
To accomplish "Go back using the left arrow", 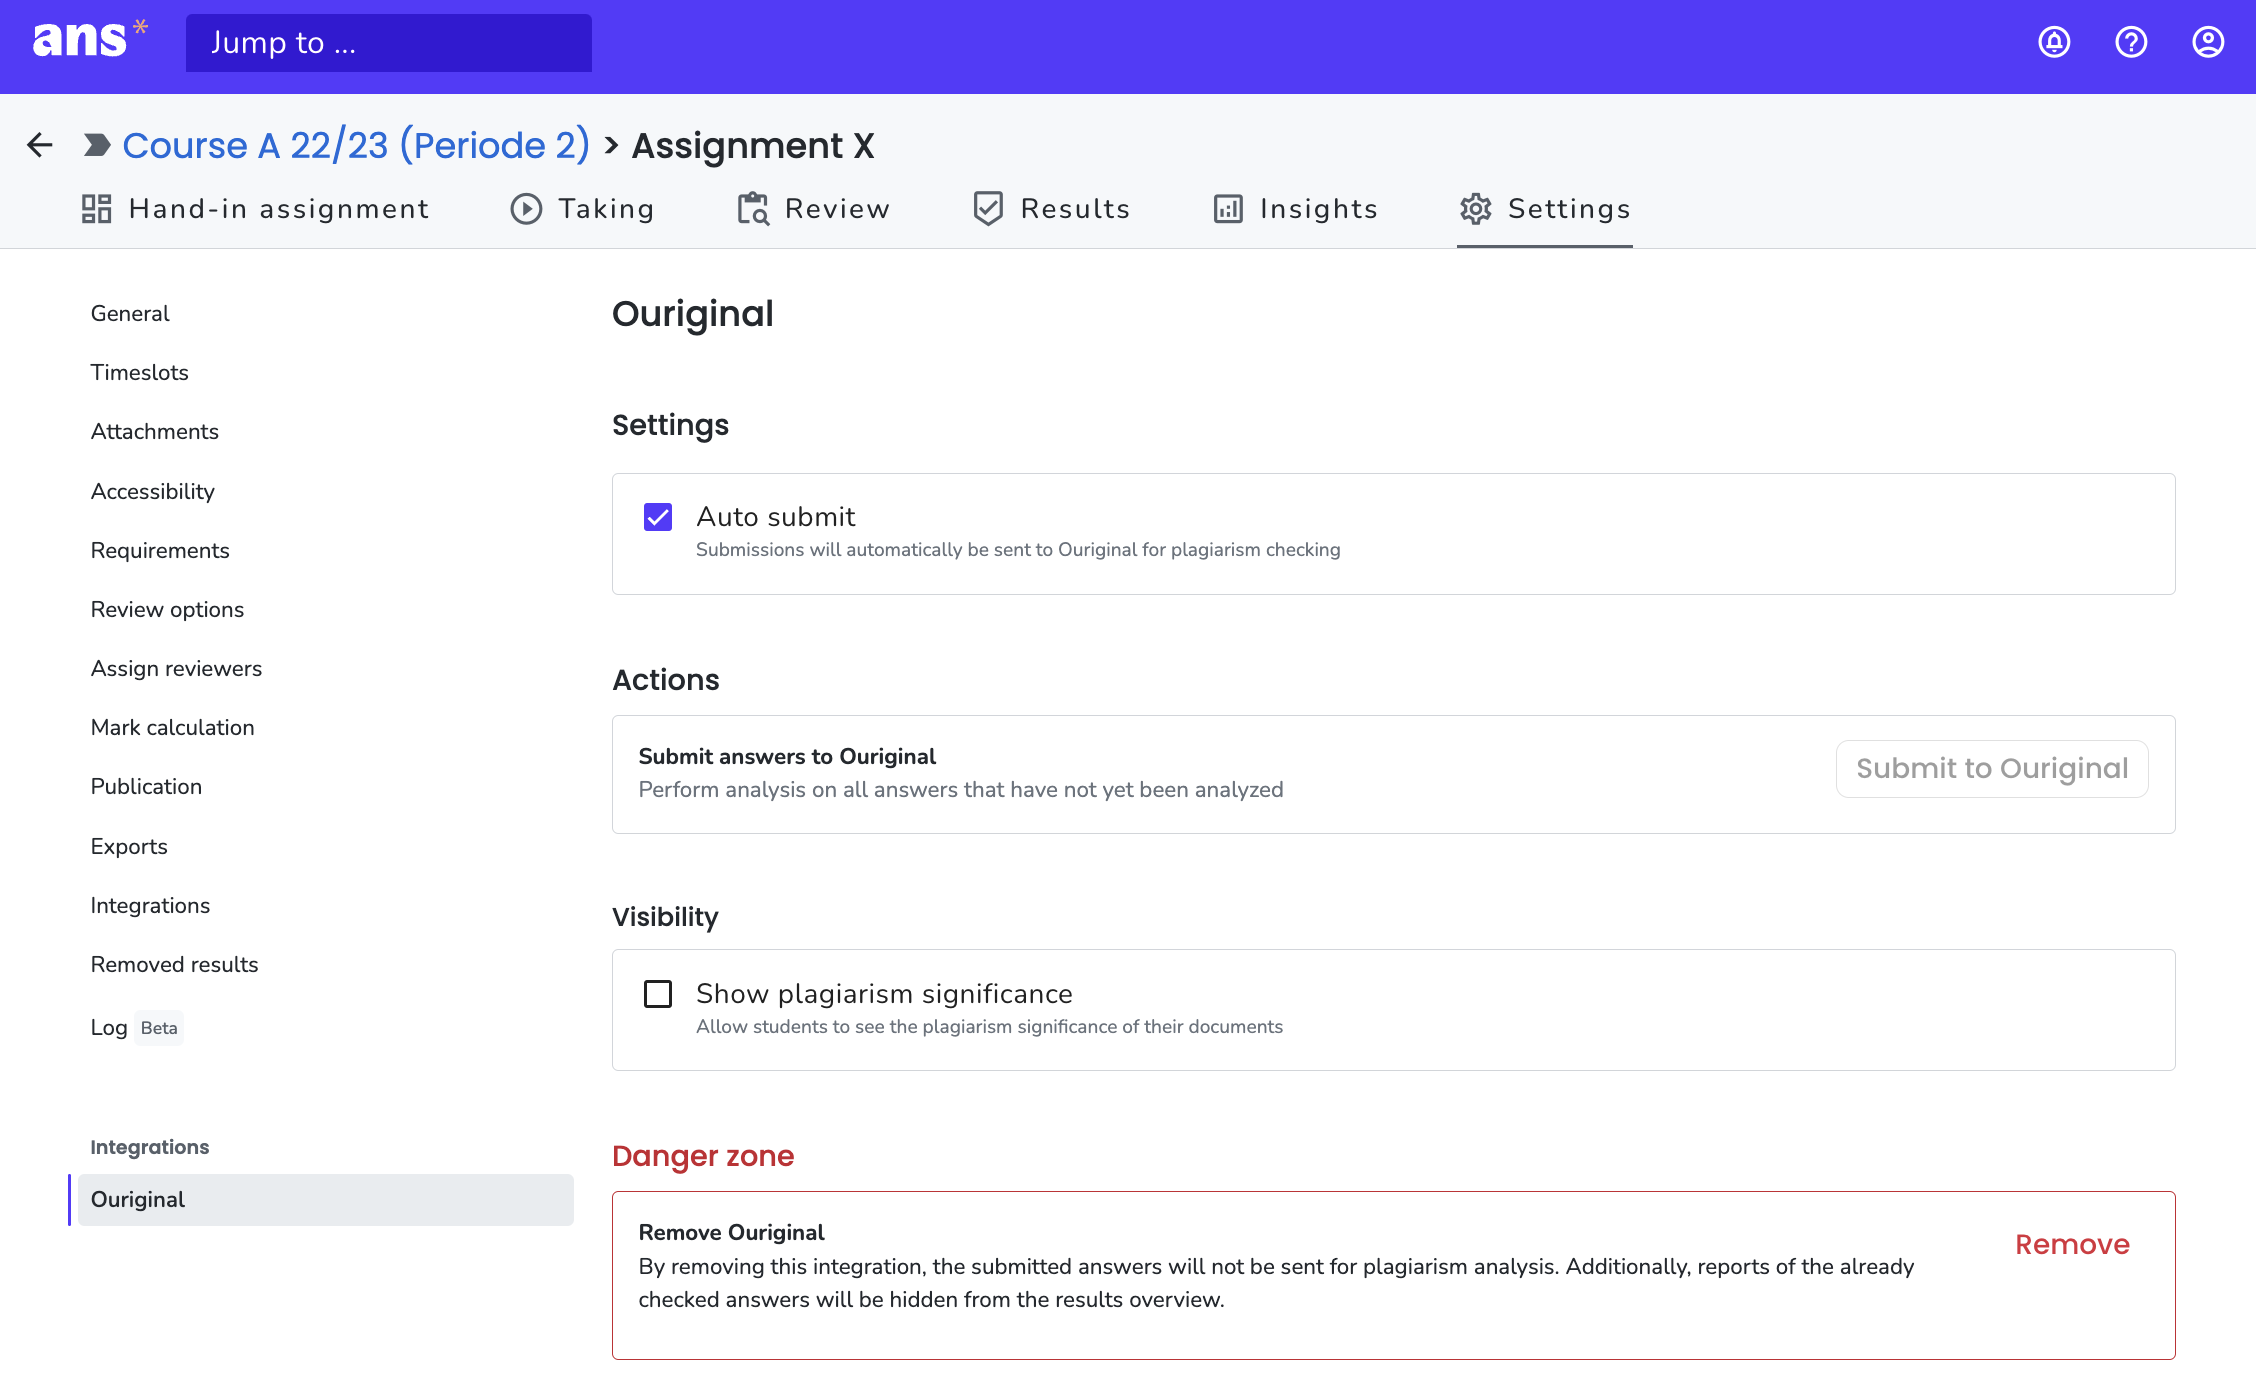I will coord(40,145).
